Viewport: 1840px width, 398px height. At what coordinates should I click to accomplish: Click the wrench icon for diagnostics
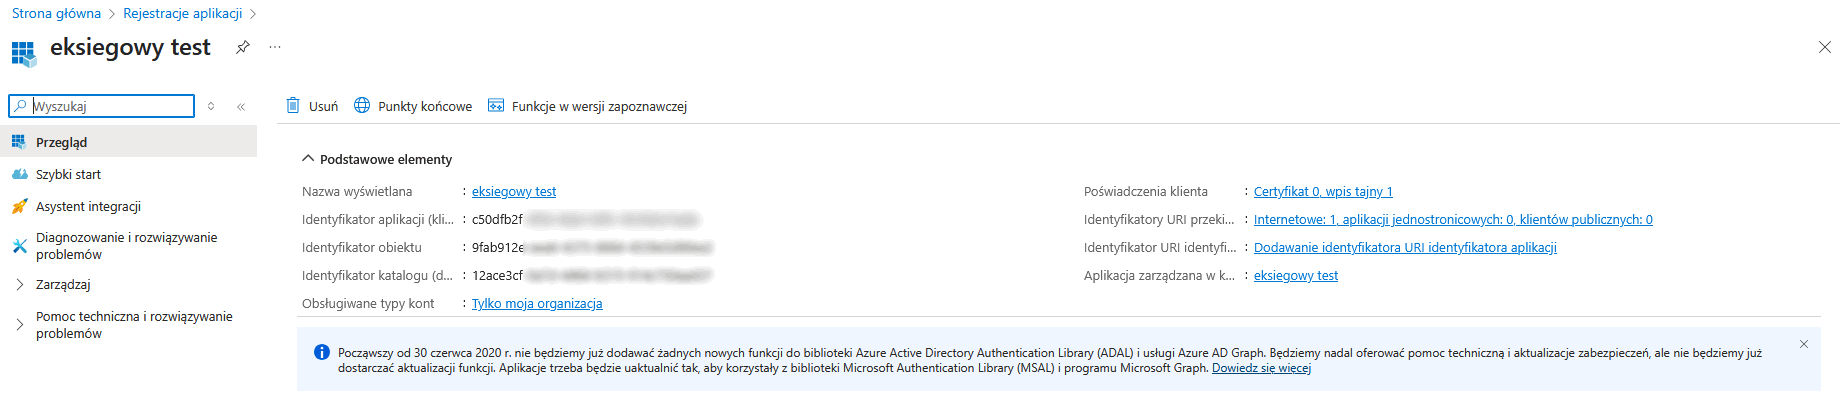[x=19, y=246]
